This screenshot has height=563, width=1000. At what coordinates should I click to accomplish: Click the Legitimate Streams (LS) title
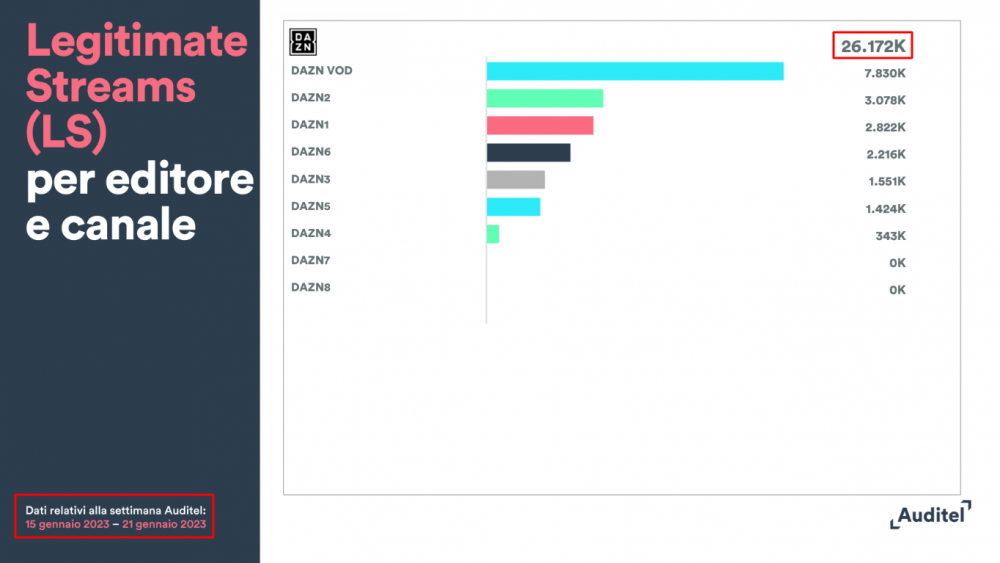click(136, 88)
